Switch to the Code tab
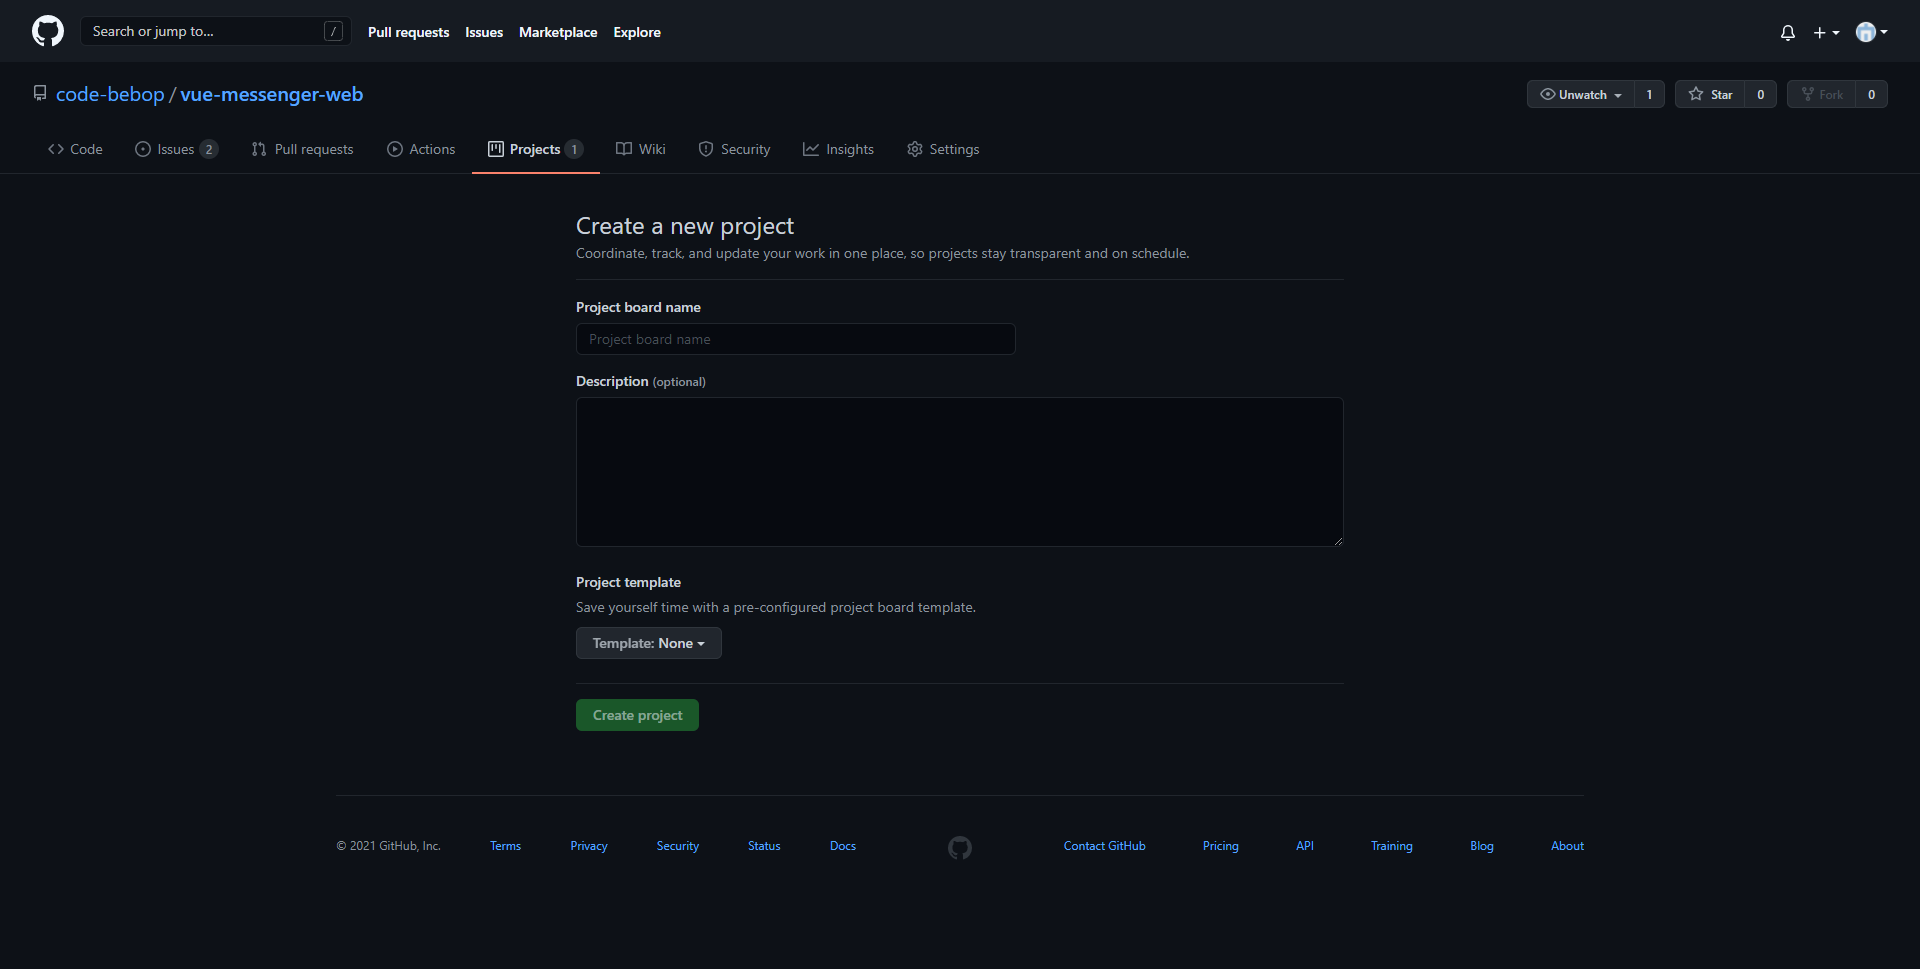Viewport: 1920px width, 969px height. point(75,149)
